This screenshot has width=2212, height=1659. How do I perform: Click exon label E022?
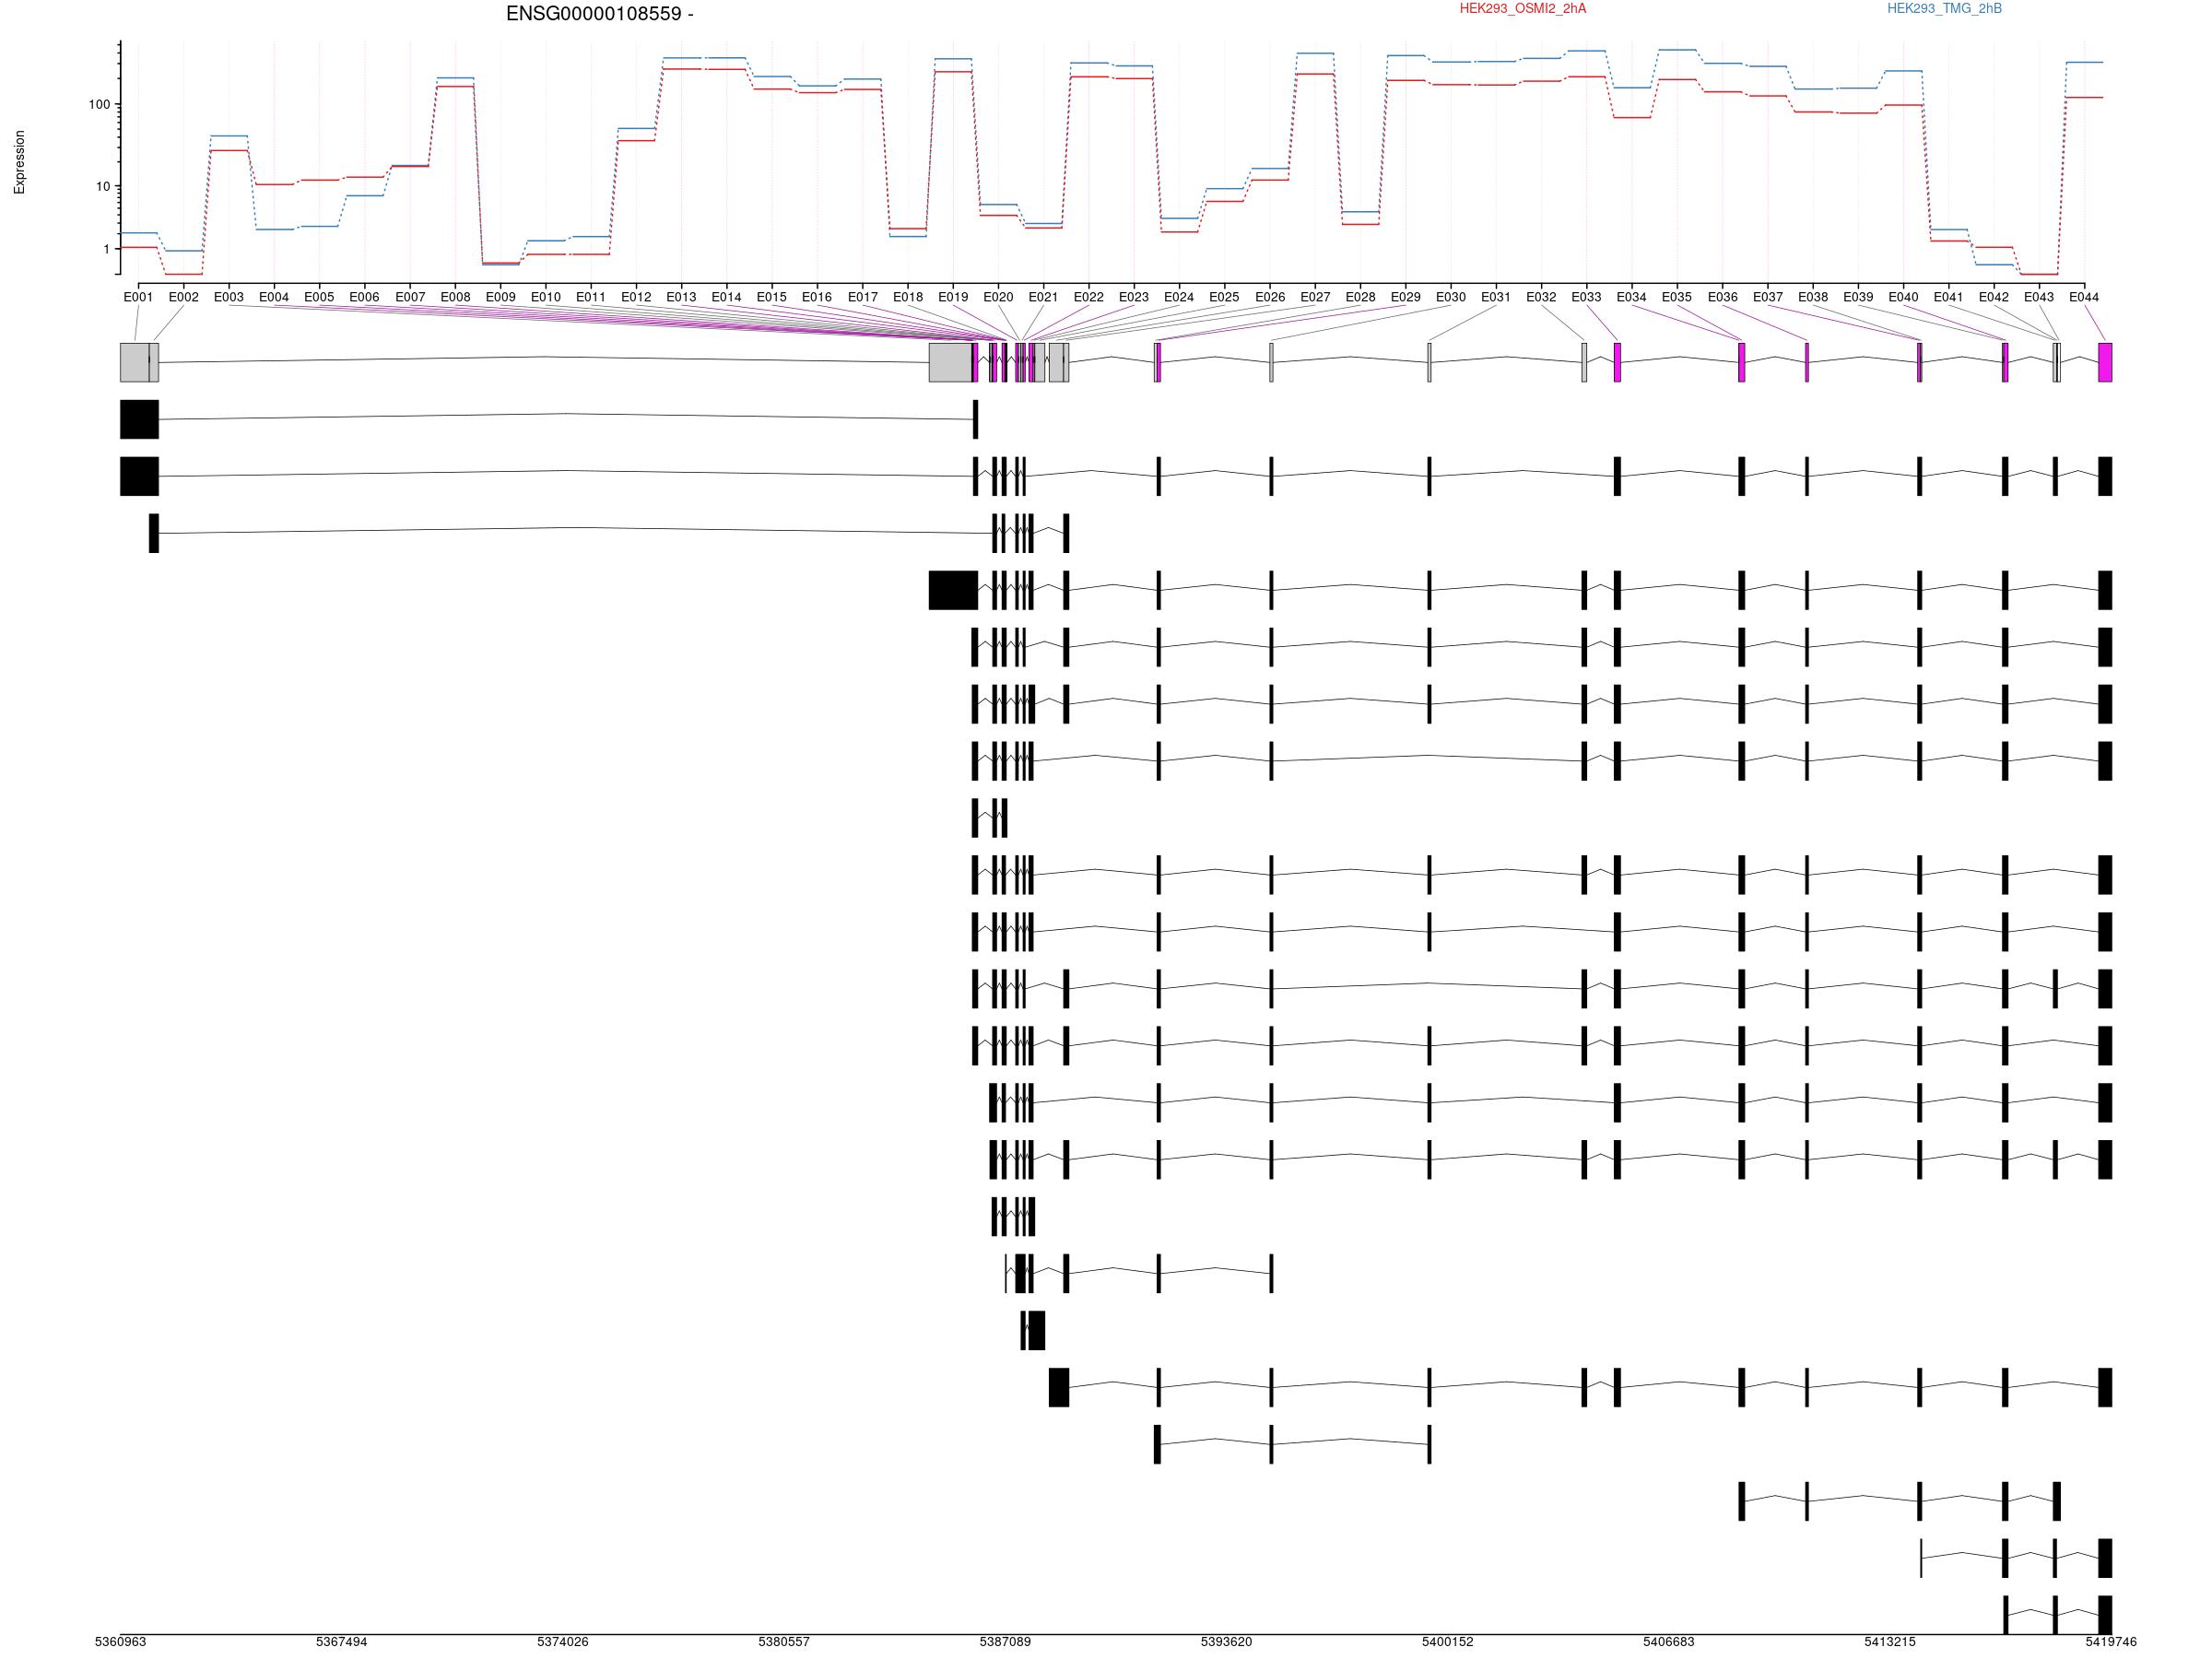click(x=1089, y=297)
